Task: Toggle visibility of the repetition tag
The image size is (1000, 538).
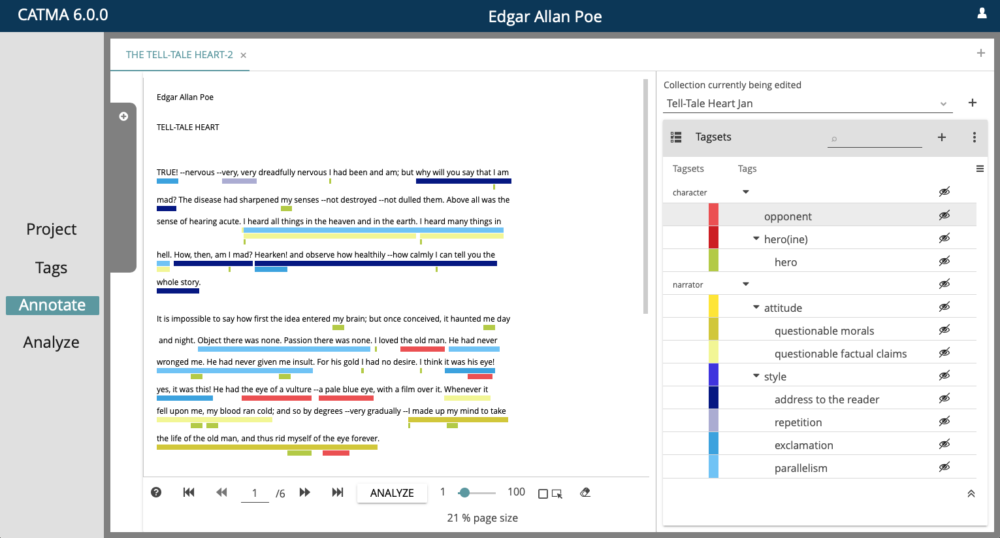Action: click(944, 423)
